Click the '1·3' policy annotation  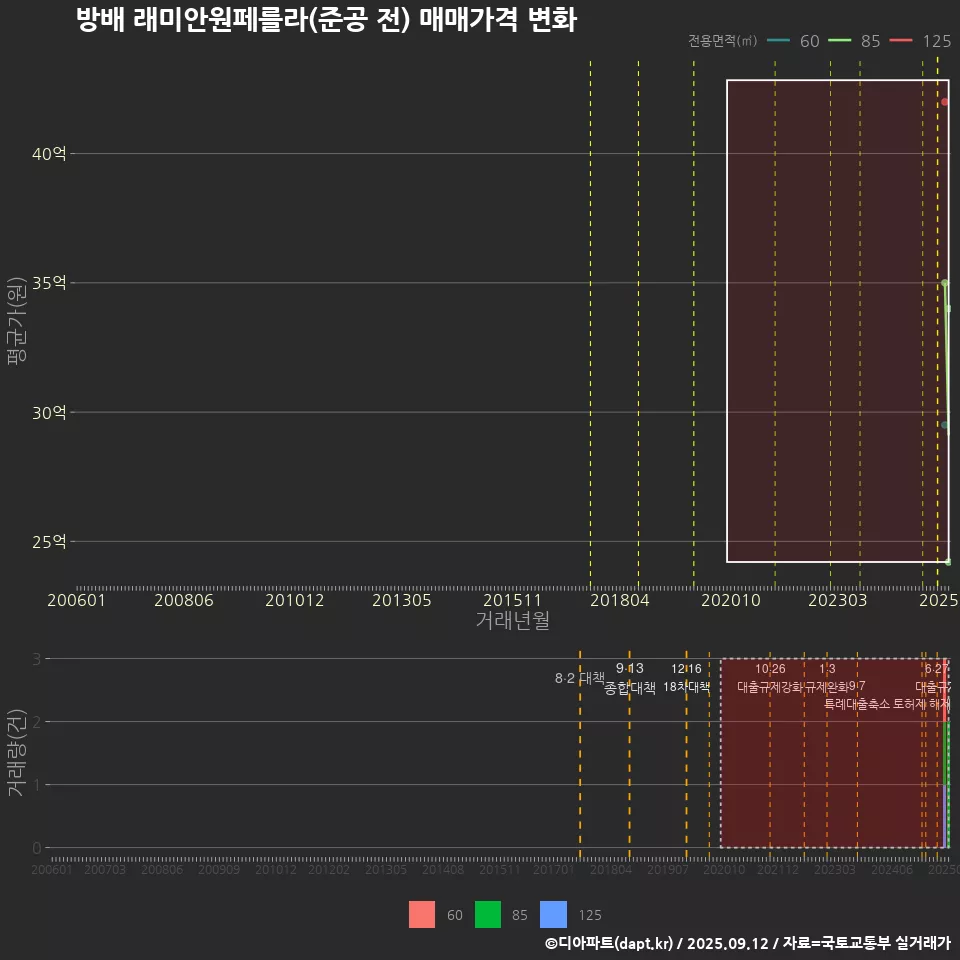827,669
